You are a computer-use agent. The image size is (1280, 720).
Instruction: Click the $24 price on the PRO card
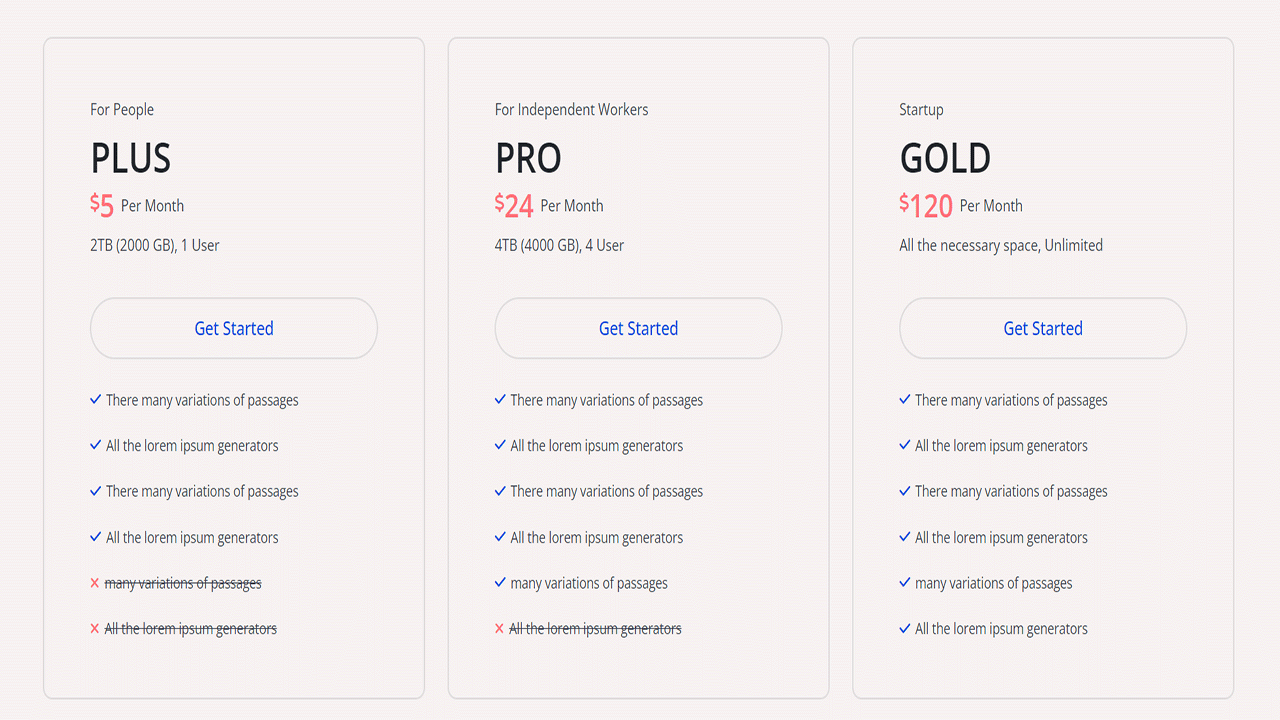(x=514, y=204)
